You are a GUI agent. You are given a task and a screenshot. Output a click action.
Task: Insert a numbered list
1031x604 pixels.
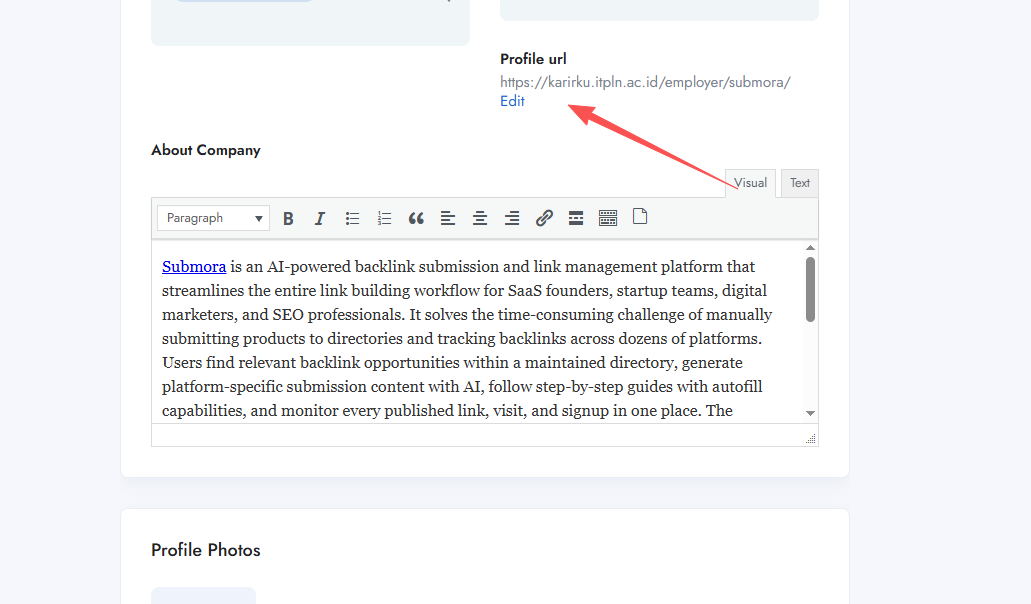click(384, 218)
